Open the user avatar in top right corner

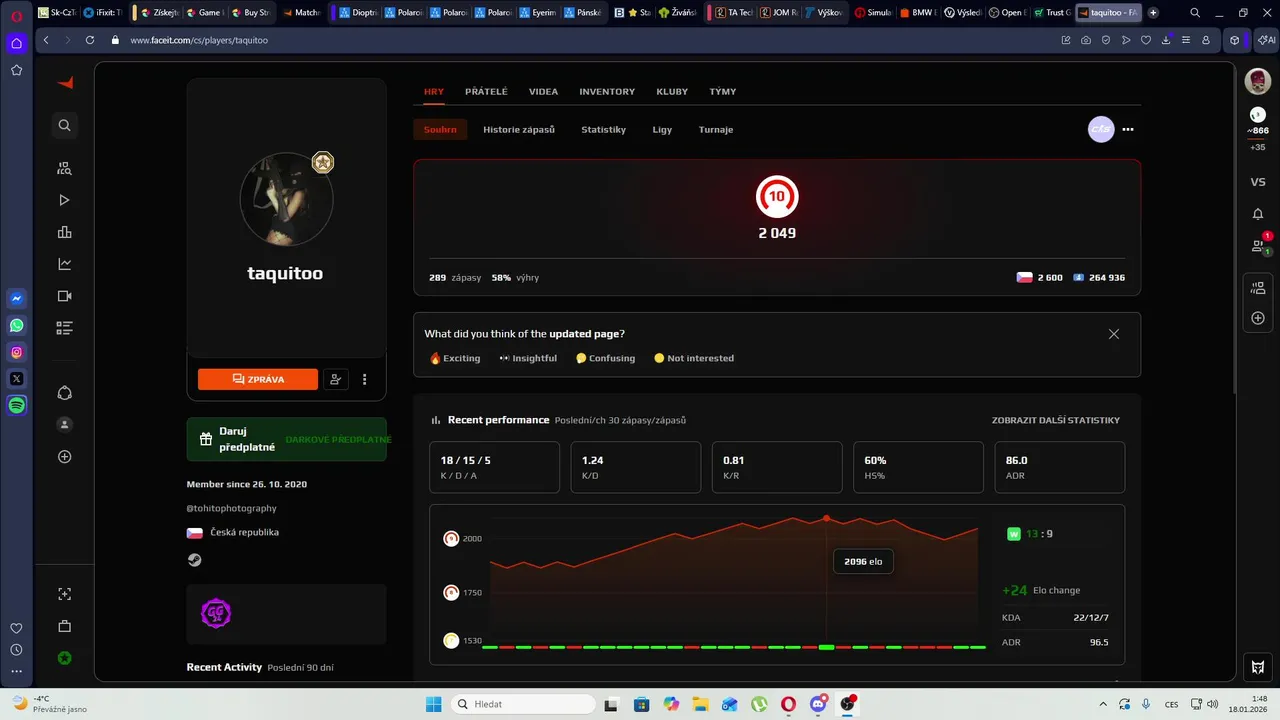[1258, 81]
